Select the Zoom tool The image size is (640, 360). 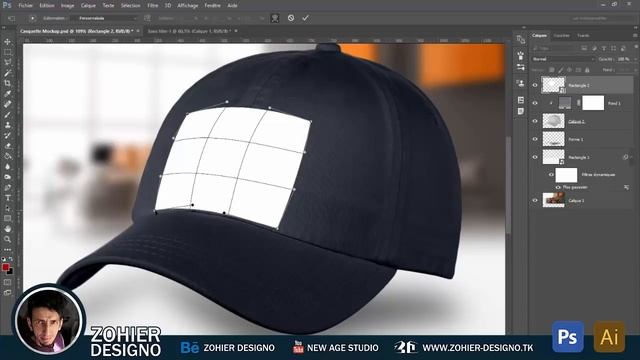click(x=7, y=239)
